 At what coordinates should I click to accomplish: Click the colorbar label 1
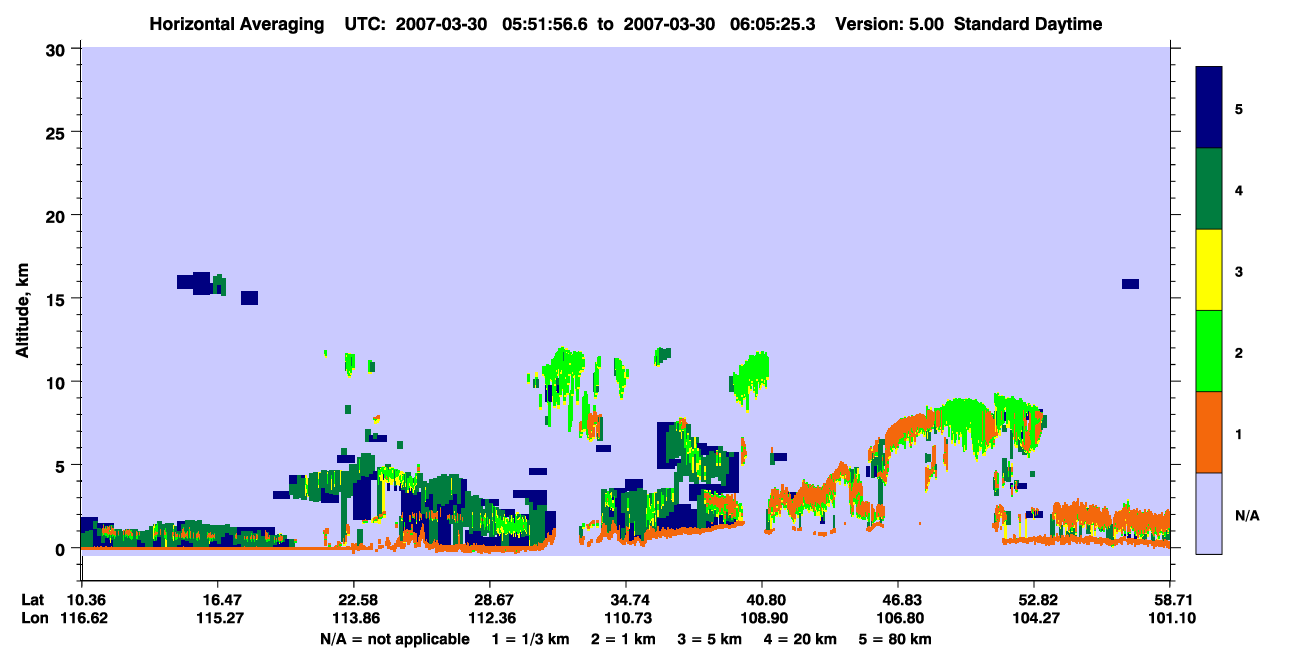(x=1238, y=434)
